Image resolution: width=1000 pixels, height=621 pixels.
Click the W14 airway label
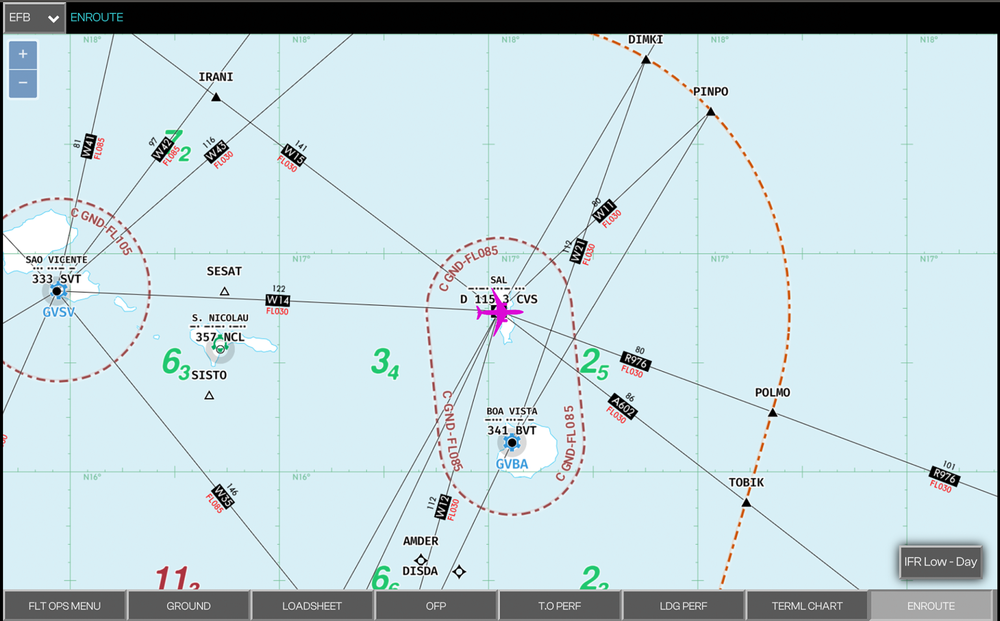[278, 300]
